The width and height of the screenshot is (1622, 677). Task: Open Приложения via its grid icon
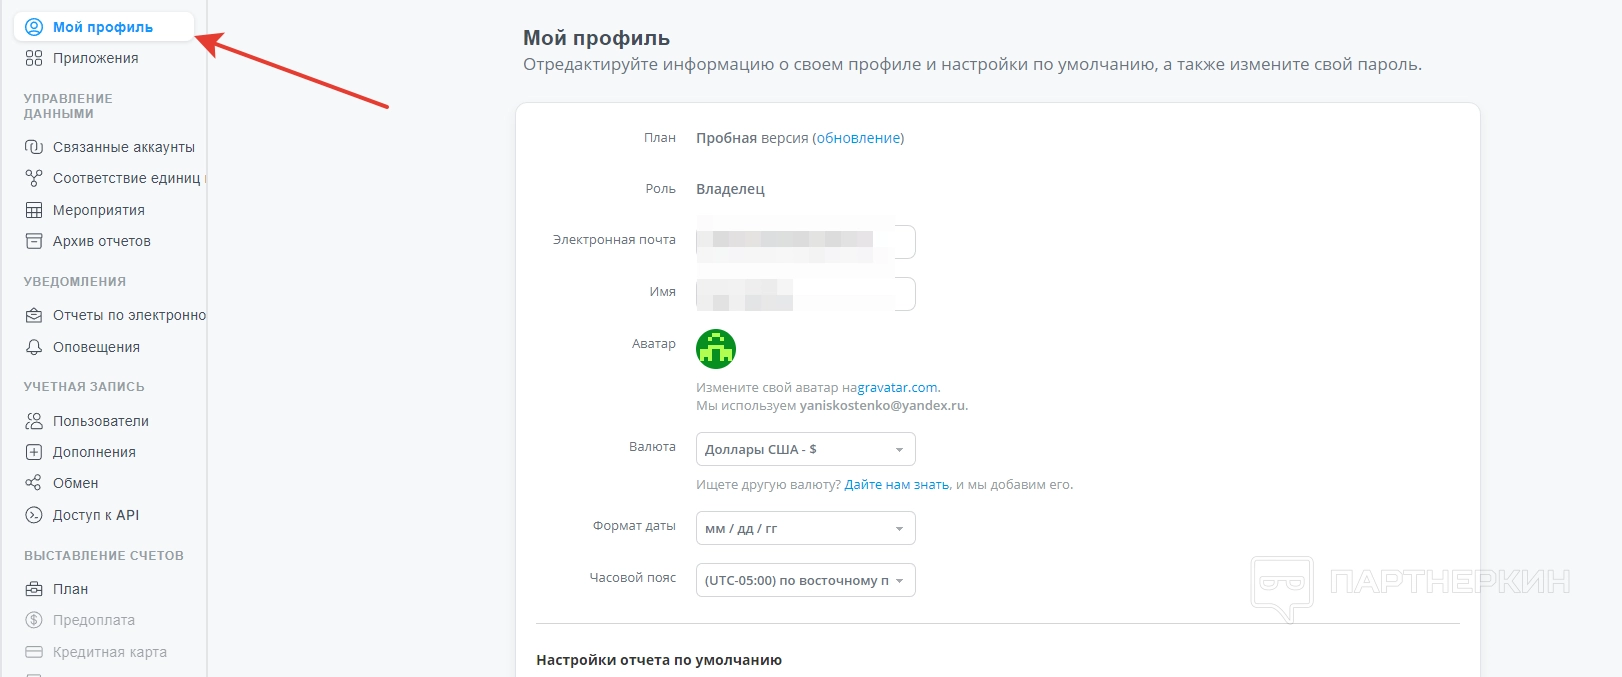34,58
